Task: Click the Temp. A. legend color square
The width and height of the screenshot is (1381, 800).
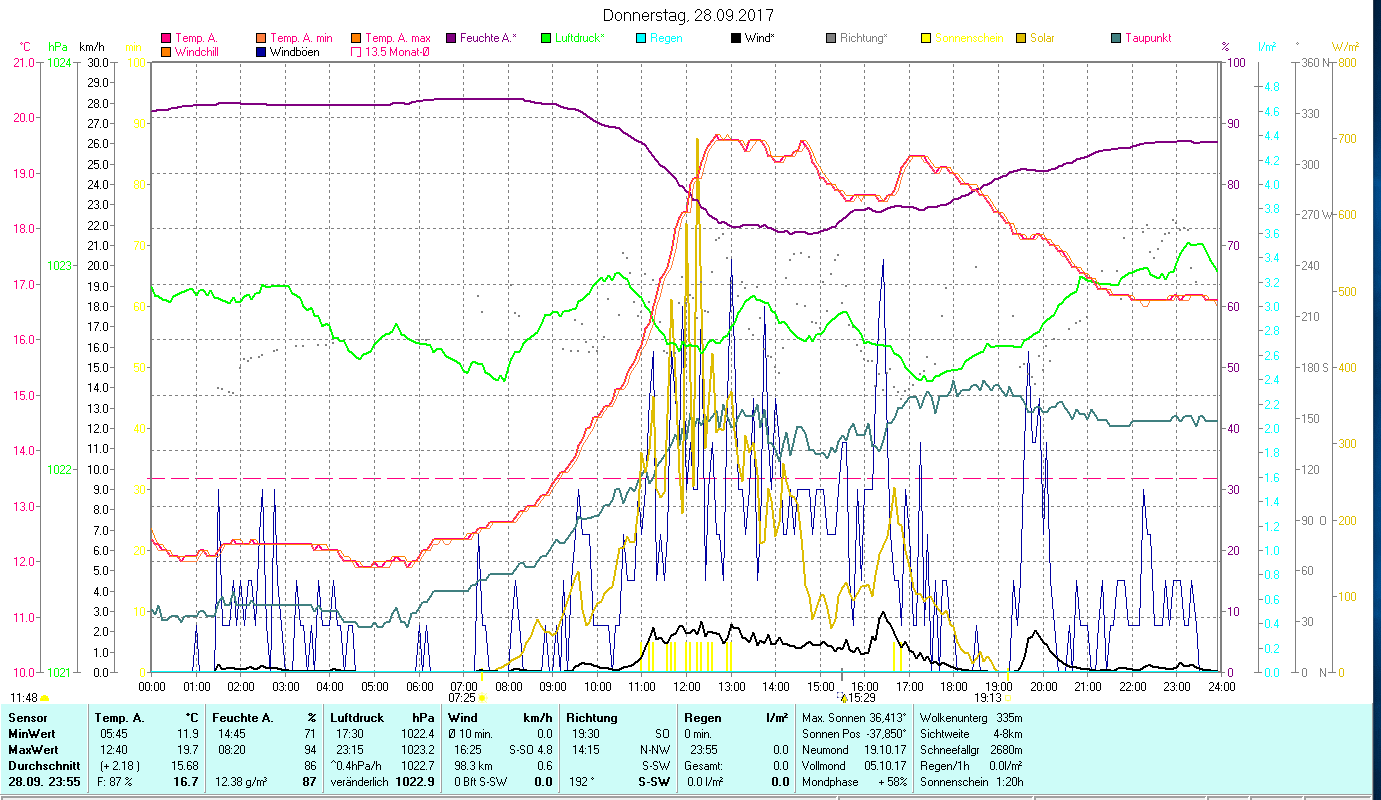Action: (x=166, y=38)
